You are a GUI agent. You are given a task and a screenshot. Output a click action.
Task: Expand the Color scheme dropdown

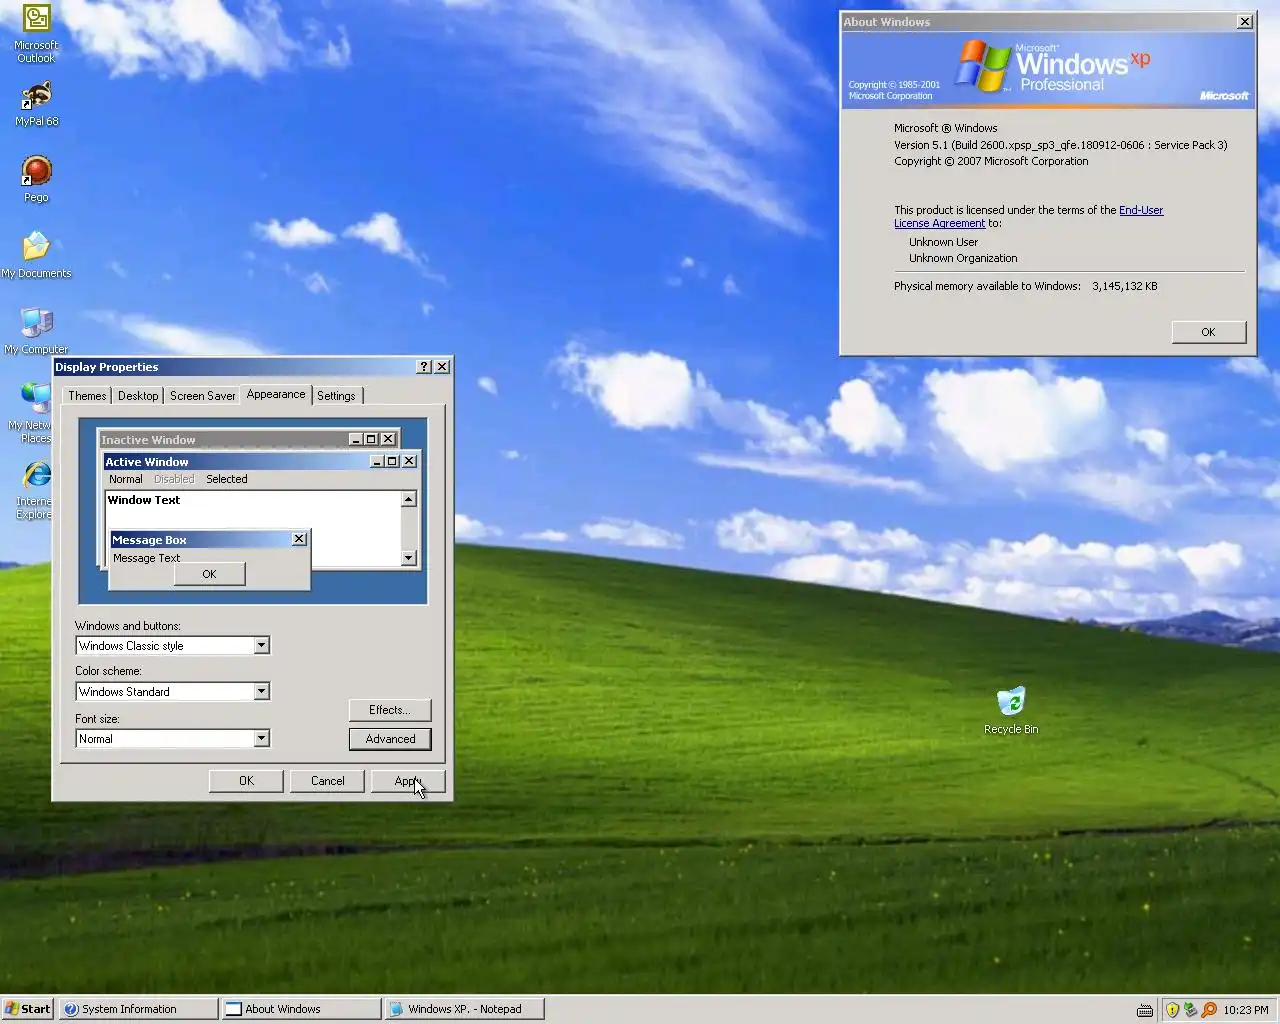click(x=261, y=692)
